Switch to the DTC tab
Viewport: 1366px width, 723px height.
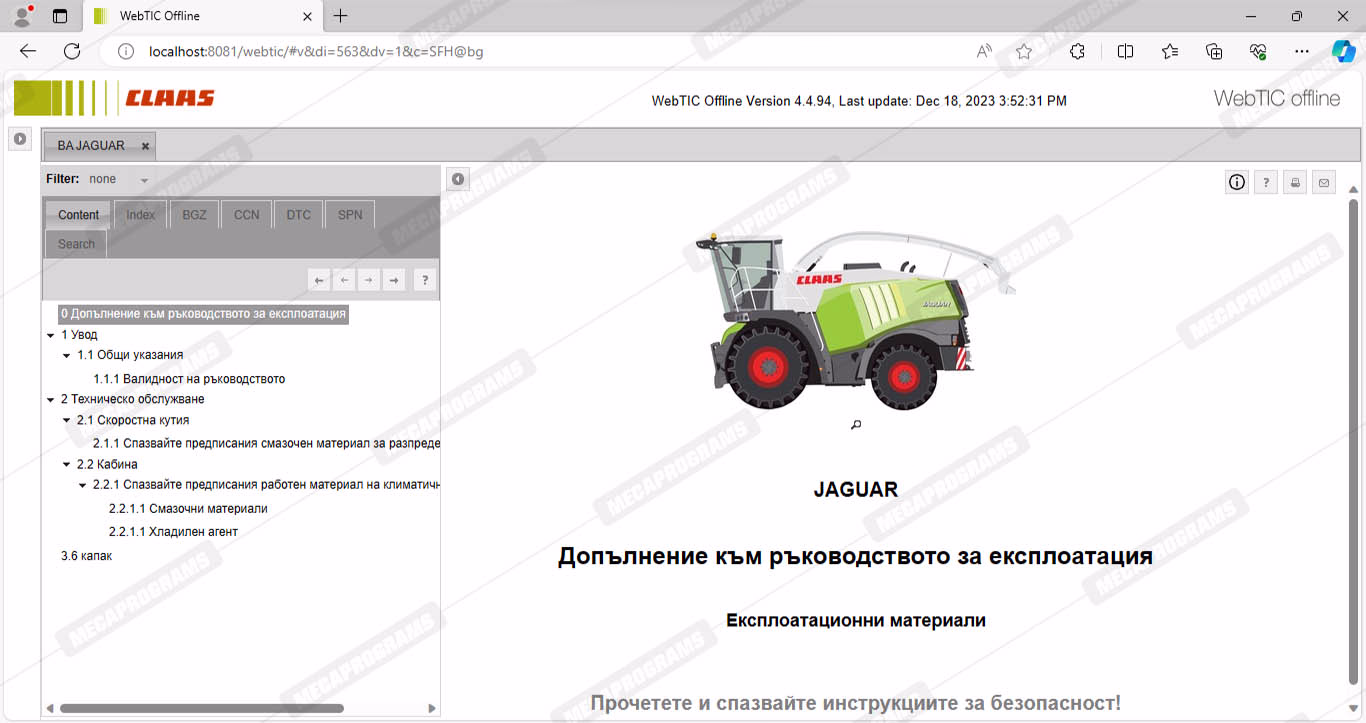(298, 215)
